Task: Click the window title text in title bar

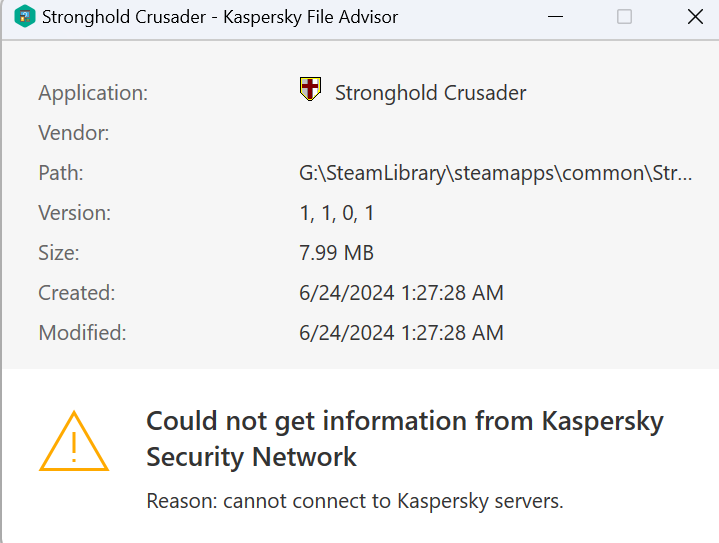Action: coord(221,17)
